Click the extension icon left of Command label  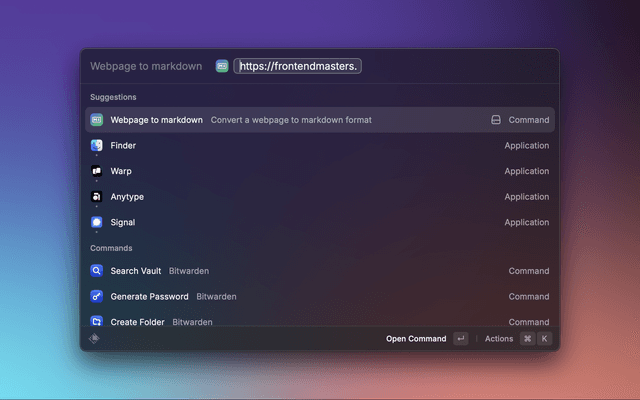click(495, 120)
